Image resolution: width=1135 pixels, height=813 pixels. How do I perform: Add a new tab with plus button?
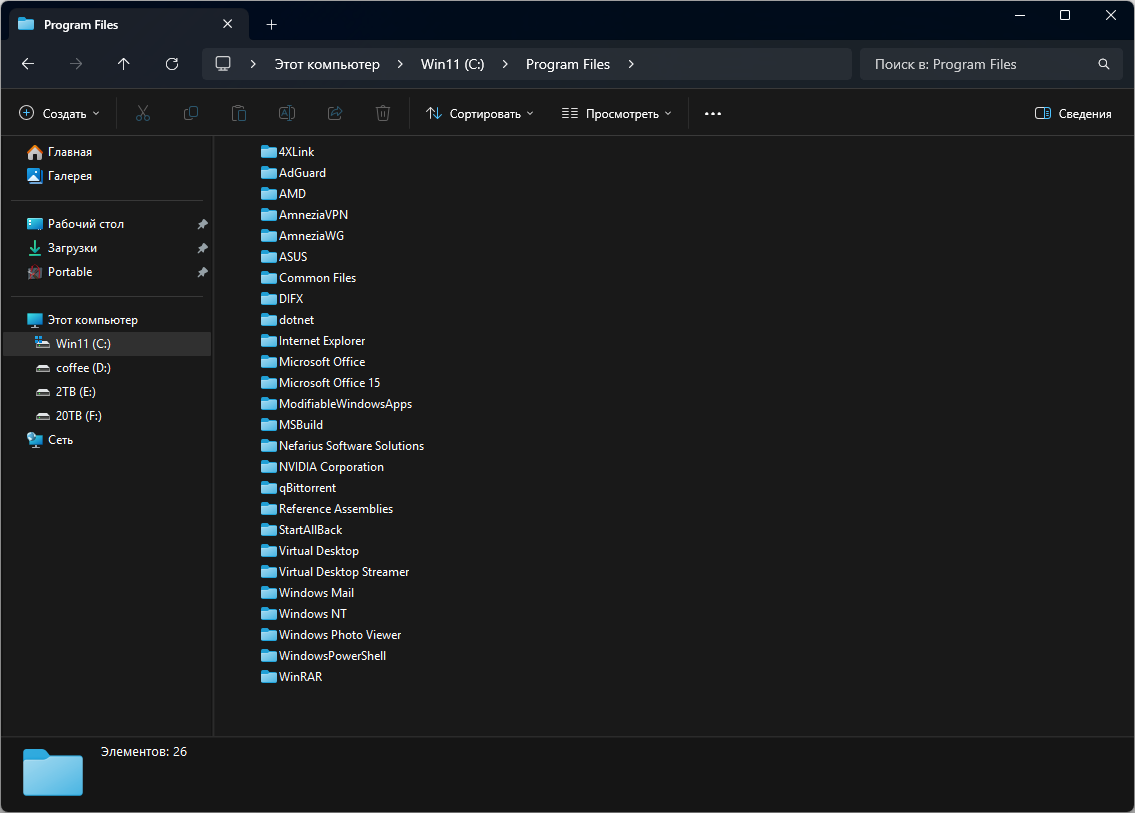tap(271, 25)
